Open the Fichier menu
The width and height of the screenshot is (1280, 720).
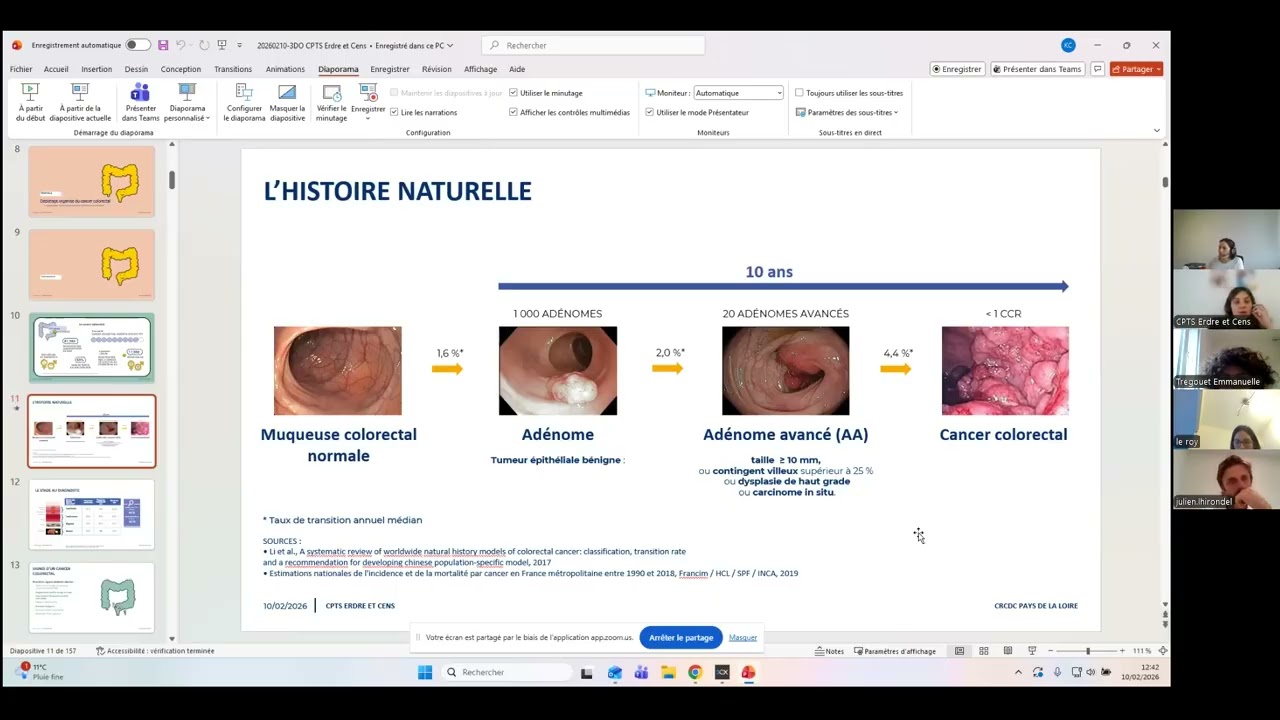pyautogui.click(x=21, y=69)
